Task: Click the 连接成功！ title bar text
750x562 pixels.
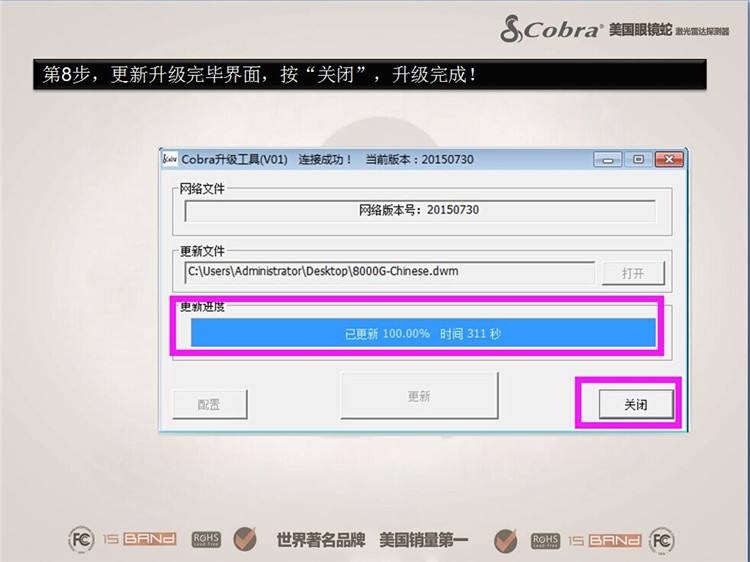Action: coord(325,159)
